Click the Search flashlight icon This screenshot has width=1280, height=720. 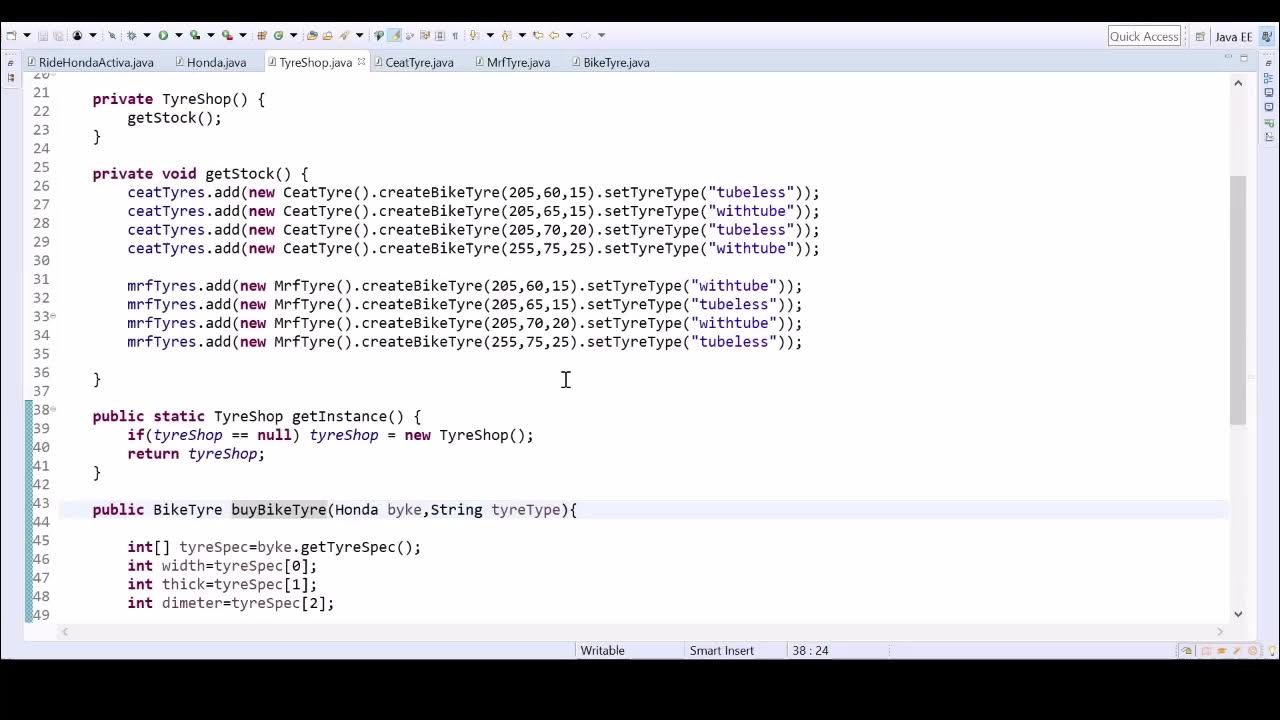coord(344,35)
